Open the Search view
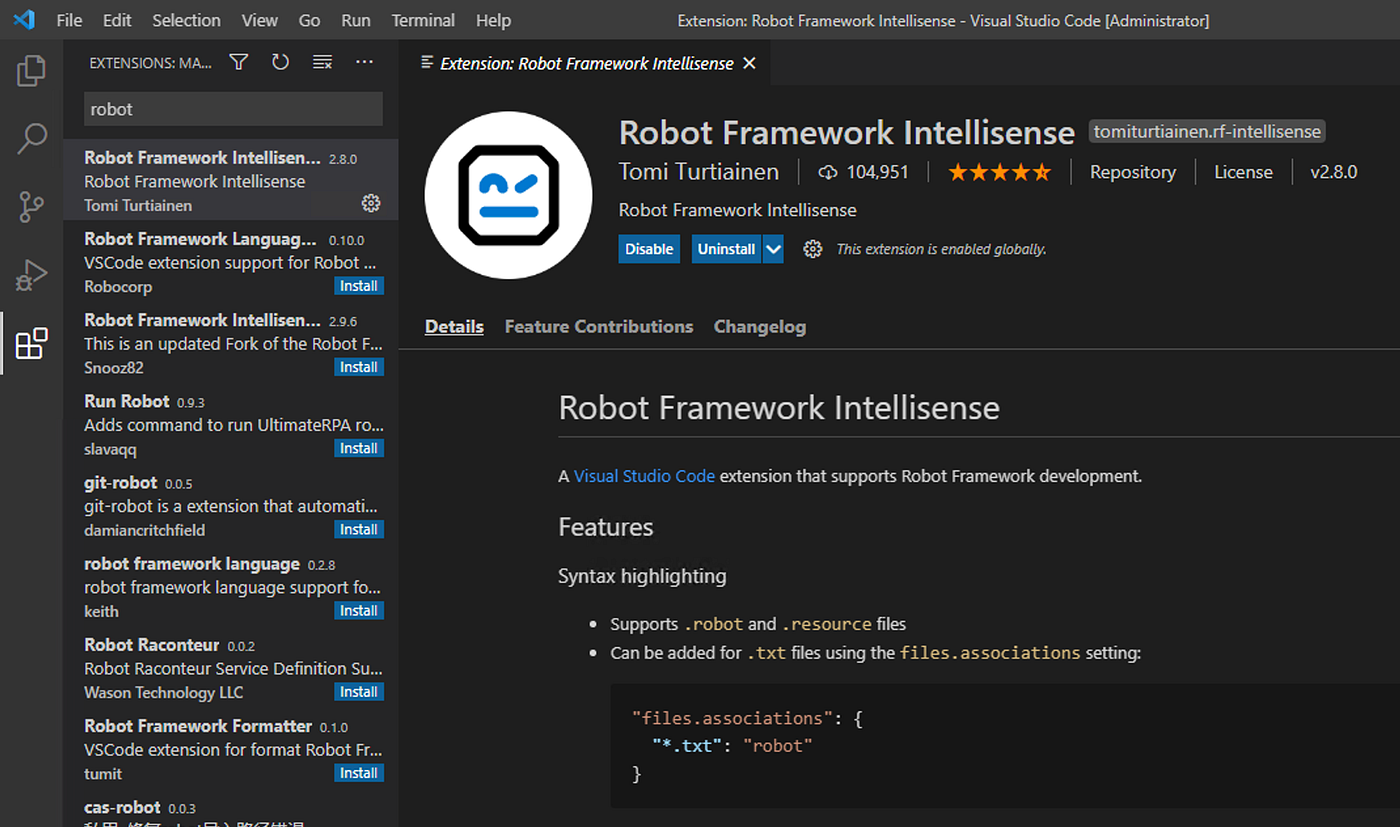1400x827 pixels. (31, 138)
